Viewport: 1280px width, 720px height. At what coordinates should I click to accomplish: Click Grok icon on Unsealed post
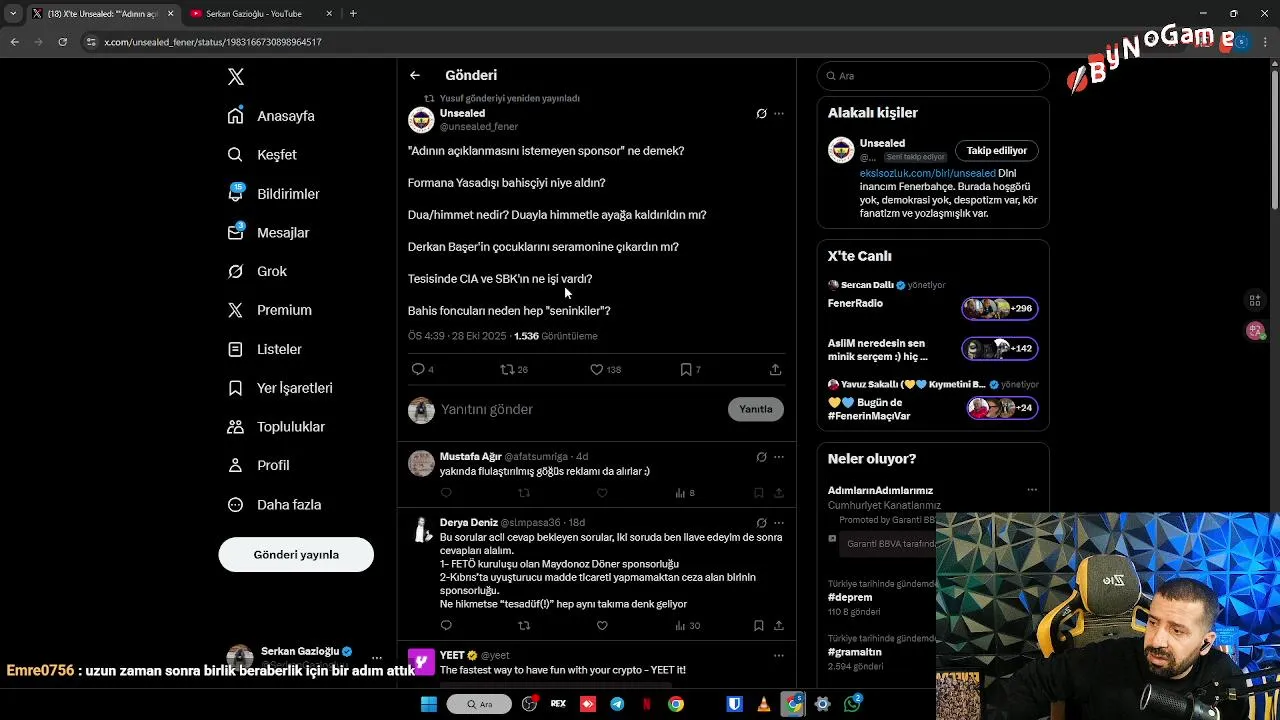[x=761, y=114]
